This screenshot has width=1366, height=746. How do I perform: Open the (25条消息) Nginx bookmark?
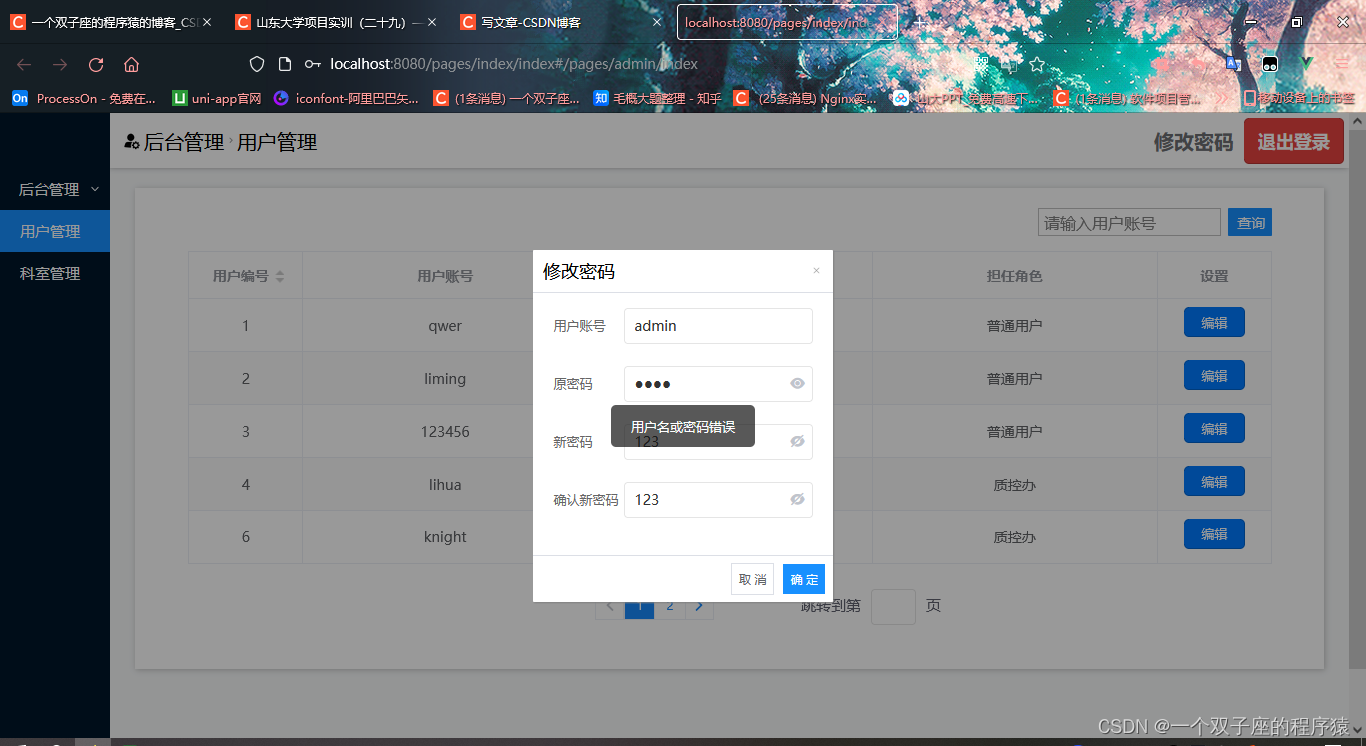806,98
